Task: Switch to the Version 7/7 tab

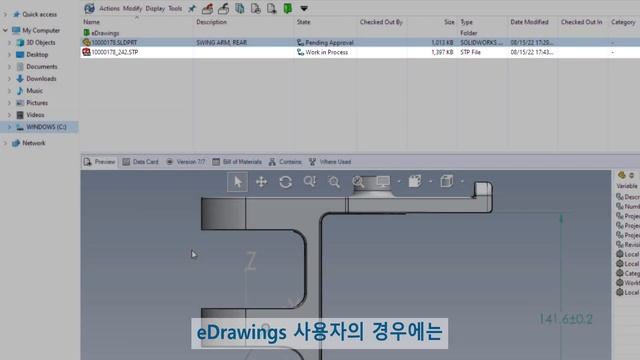Action: point(186,162)
